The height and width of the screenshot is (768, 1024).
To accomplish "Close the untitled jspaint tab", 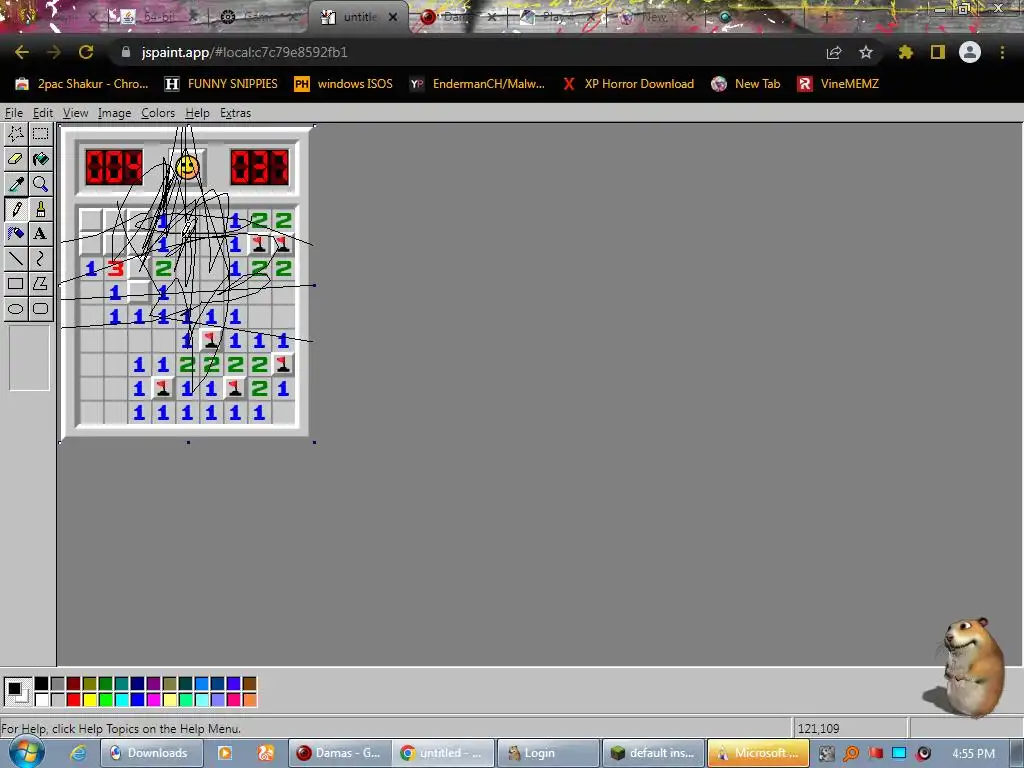I will coord(393,18).
